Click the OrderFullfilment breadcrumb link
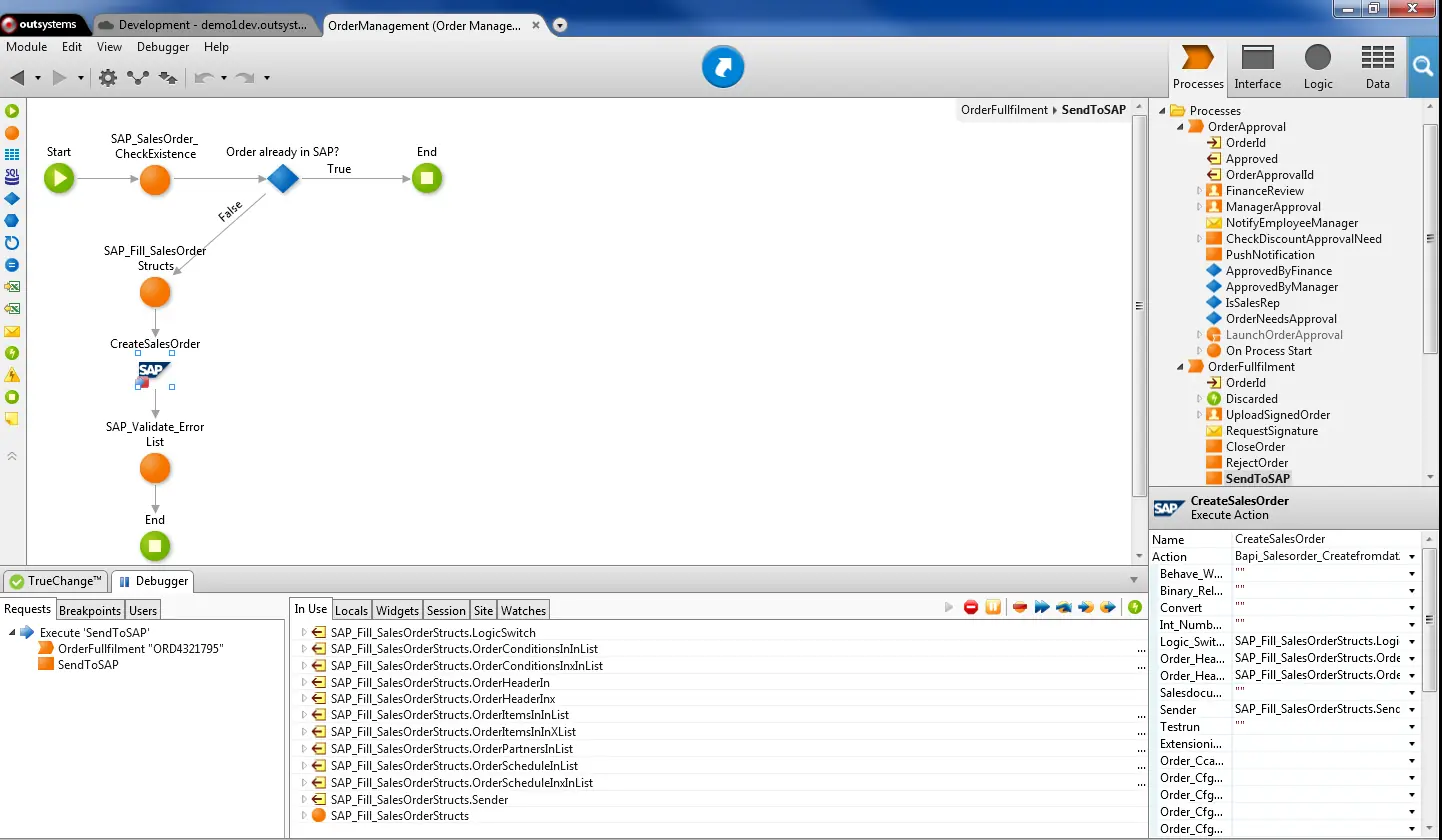This screenshot has width=1442, height=840. [1004, 110]
